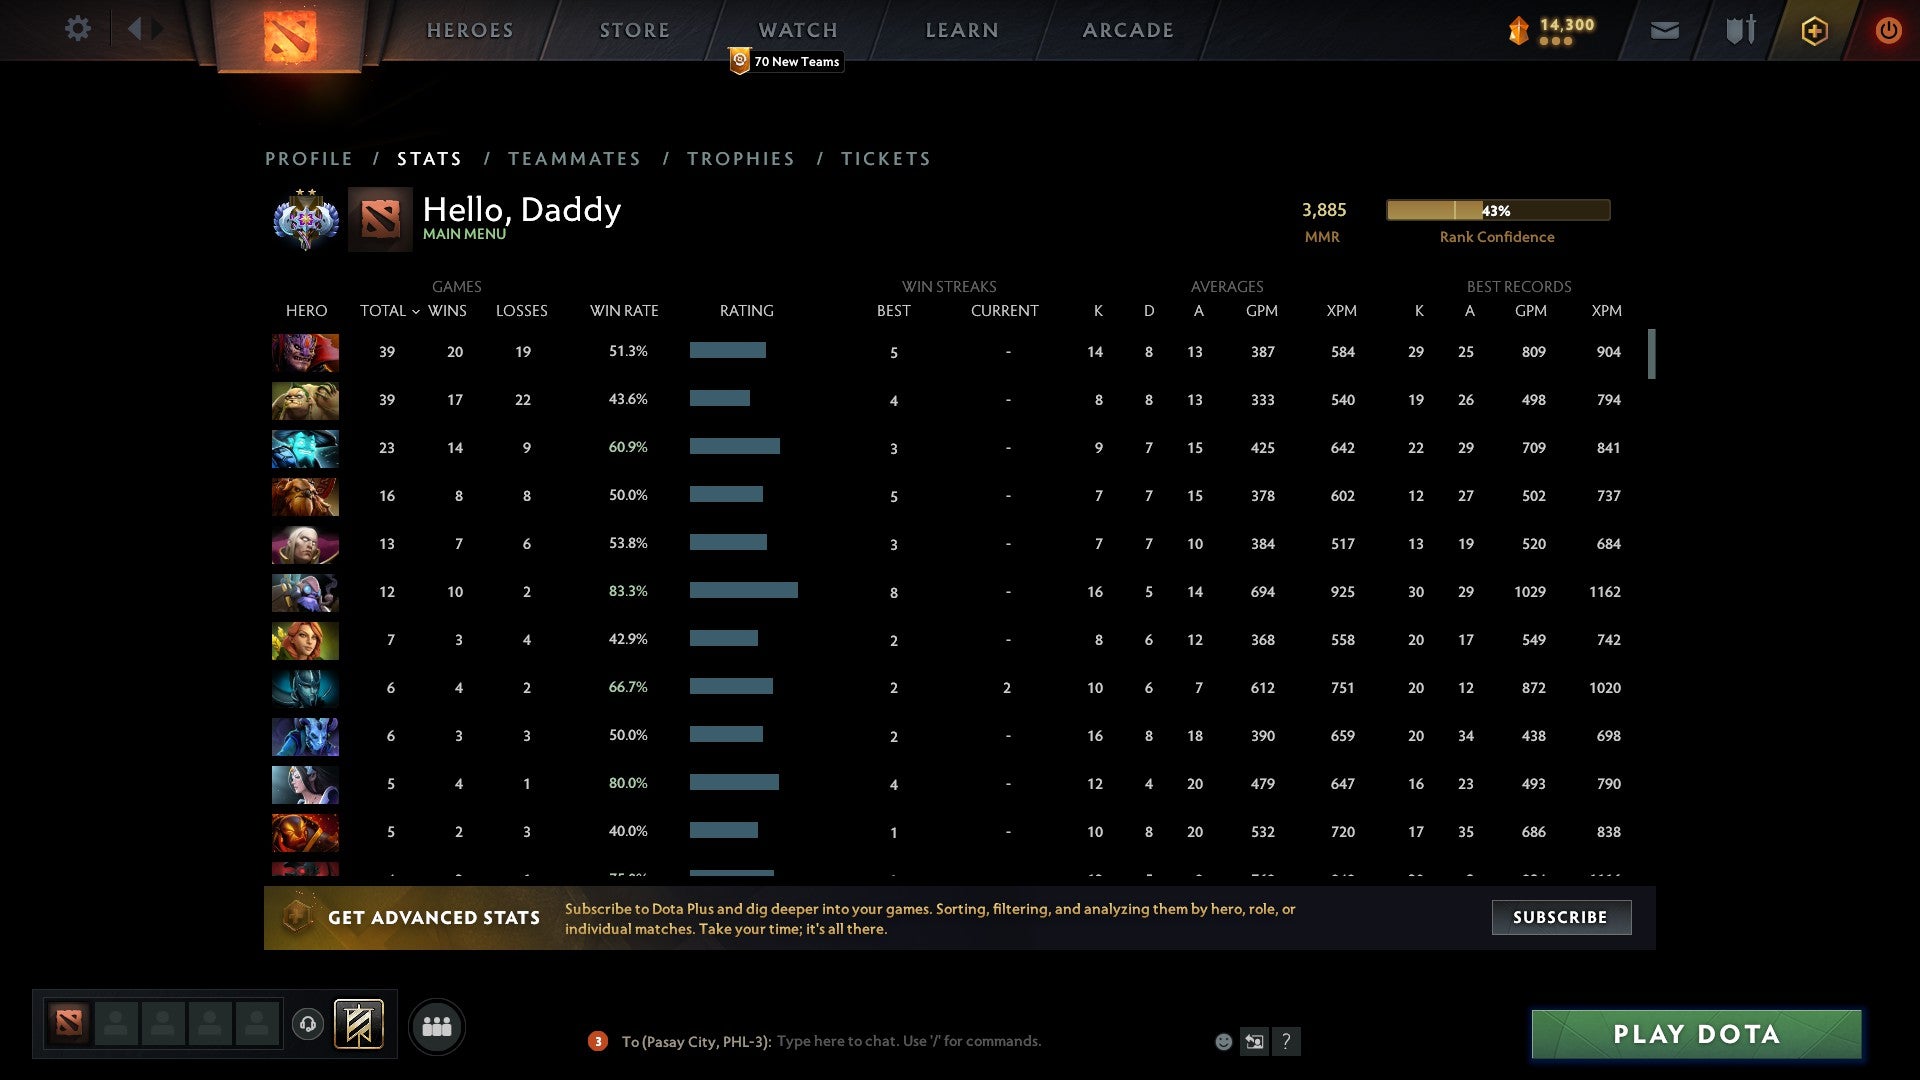The image size is (1920, 1080).
Task: Click the Dota 2 logo home button
Action: pos(290,35)
